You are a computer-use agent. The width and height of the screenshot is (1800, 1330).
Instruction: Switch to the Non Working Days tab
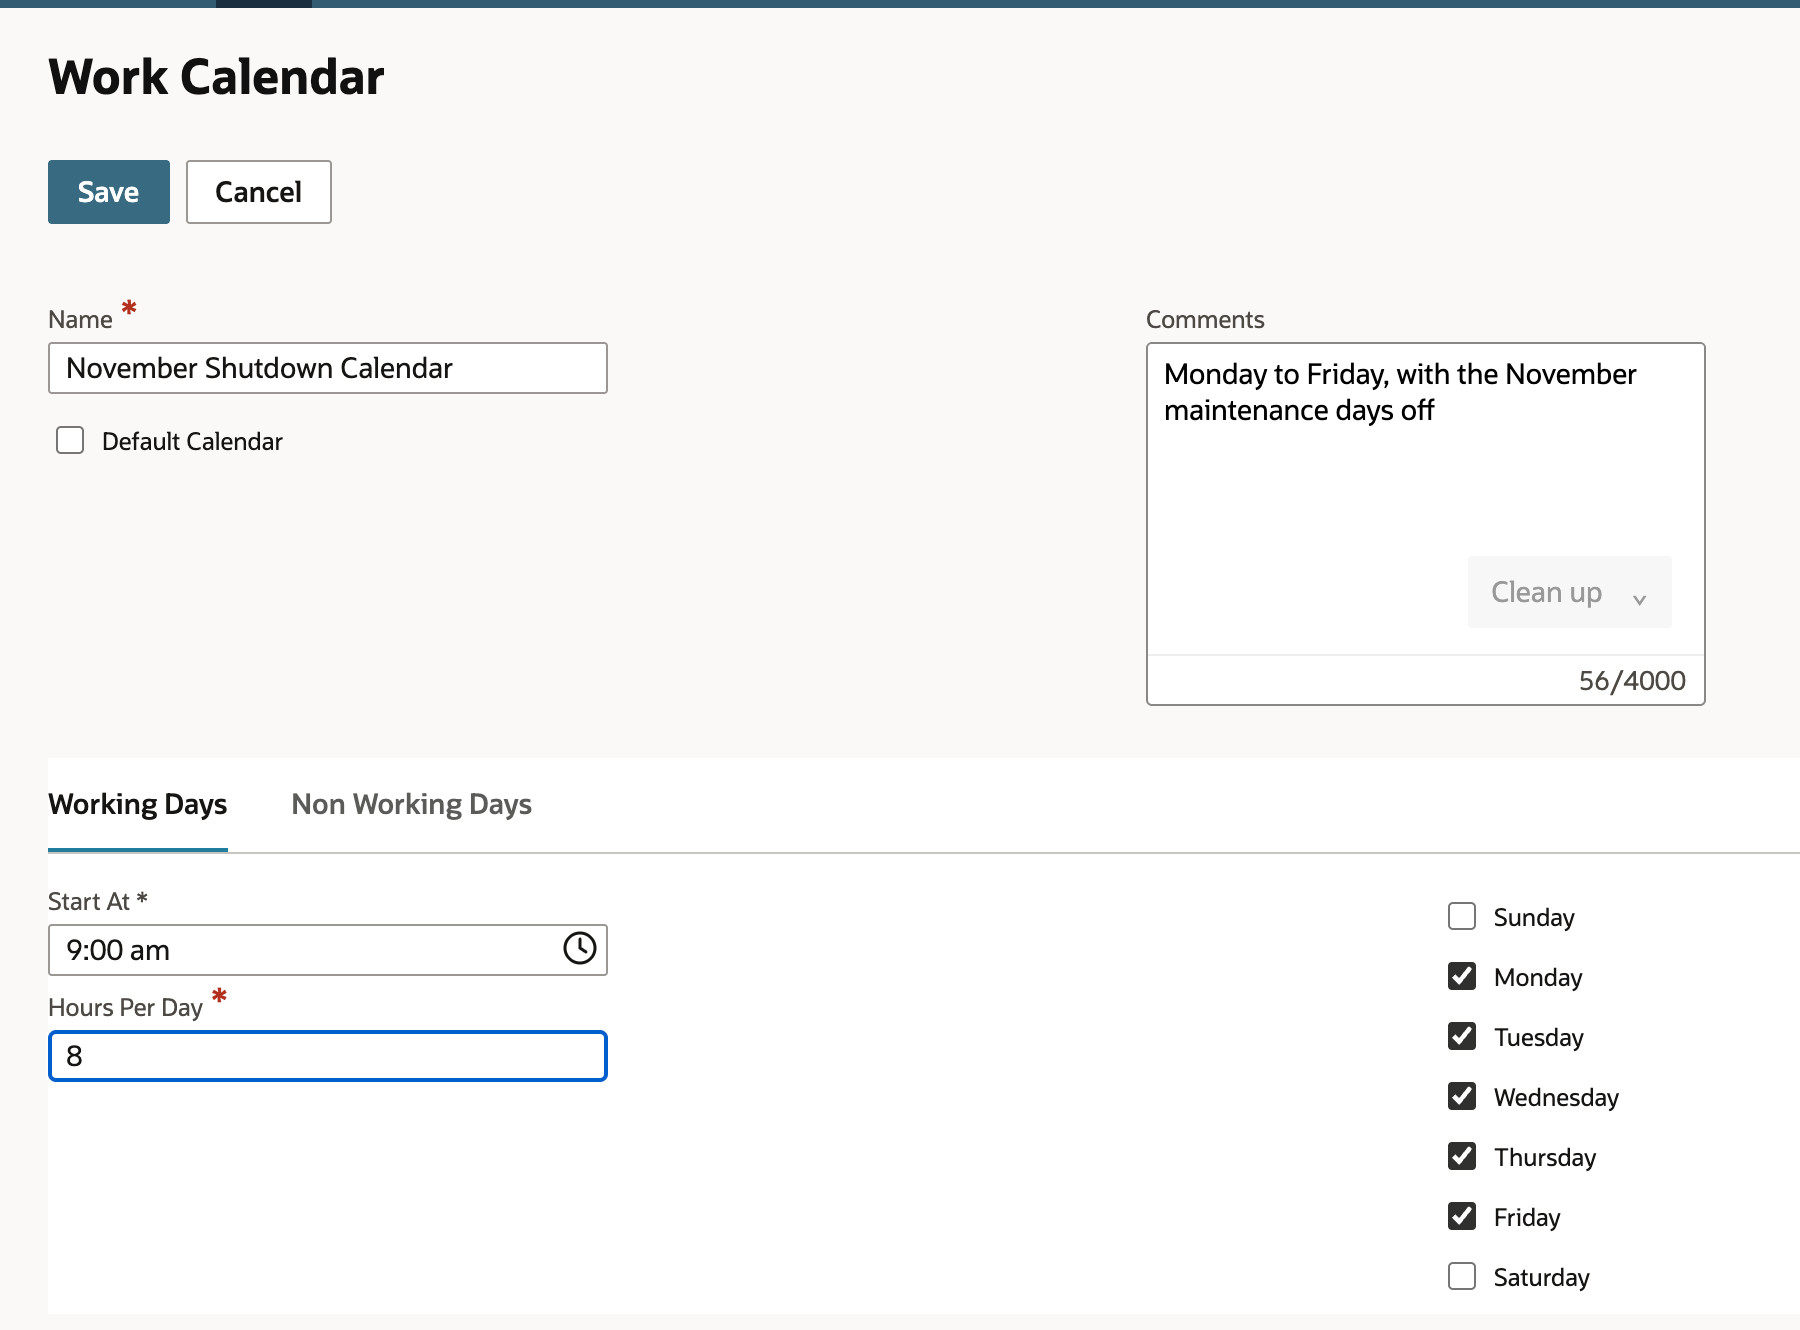pos(411,804)
